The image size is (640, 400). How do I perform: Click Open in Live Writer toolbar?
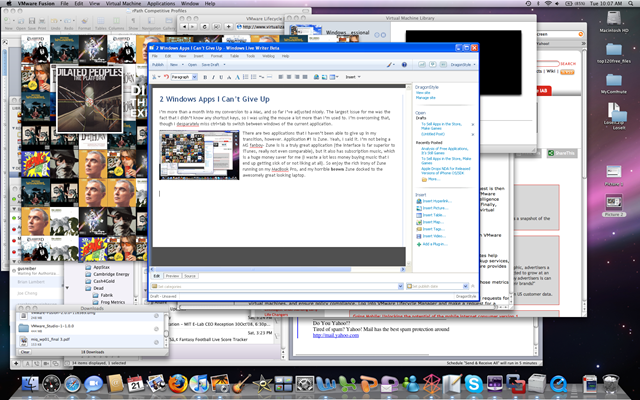(x=192, y=65)
